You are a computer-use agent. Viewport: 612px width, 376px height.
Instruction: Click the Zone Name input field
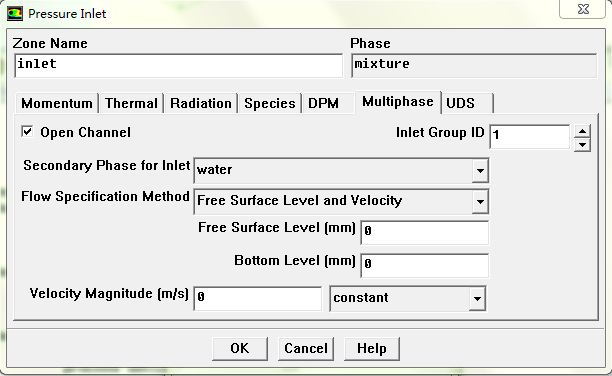[178, 66]
